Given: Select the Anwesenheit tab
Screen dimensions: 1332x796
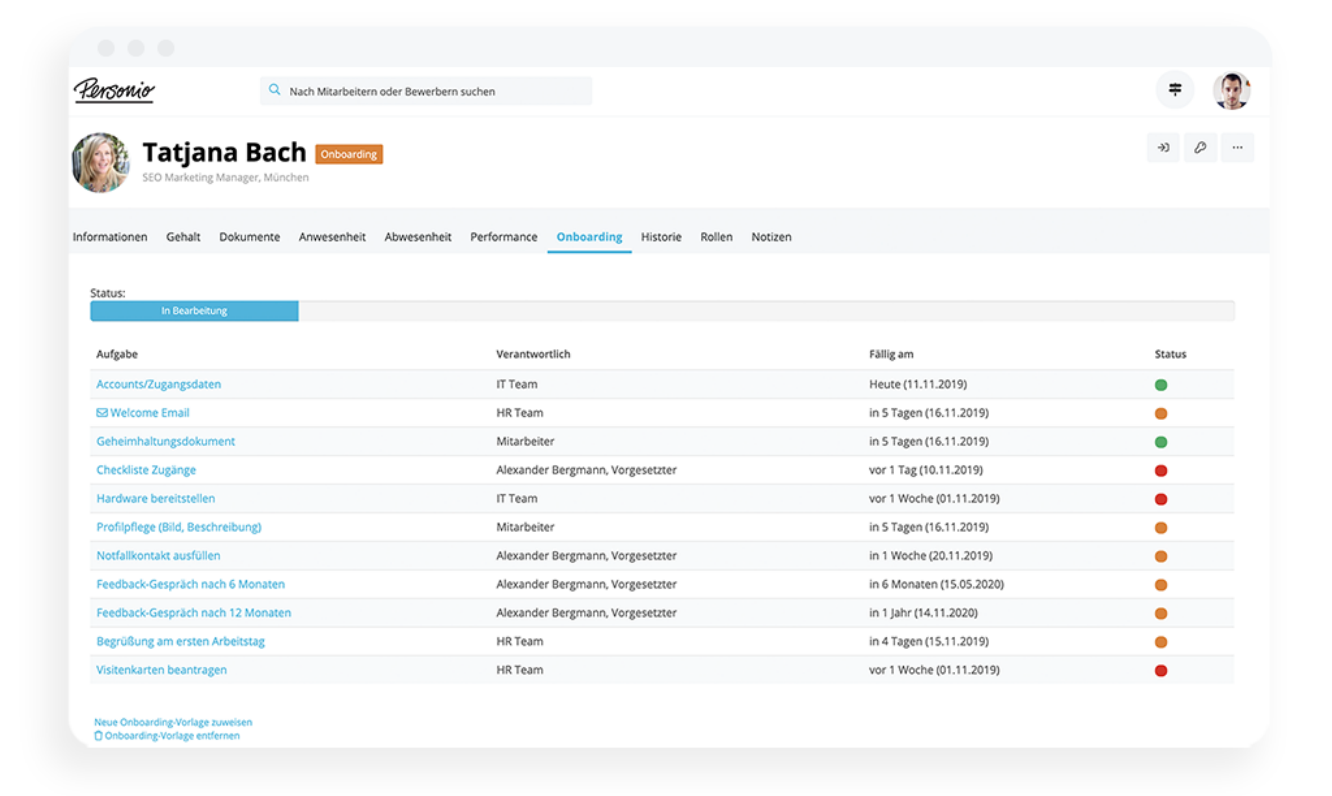Looking at the screenshot, I should pos(332,237).
